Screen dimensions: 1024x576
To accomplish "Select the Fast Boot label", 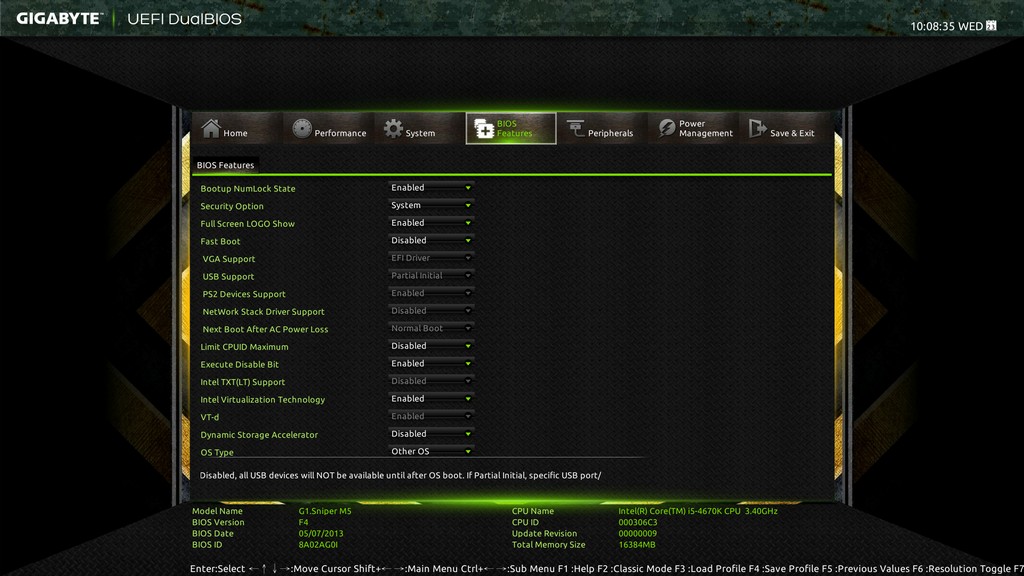I will 220,241.
